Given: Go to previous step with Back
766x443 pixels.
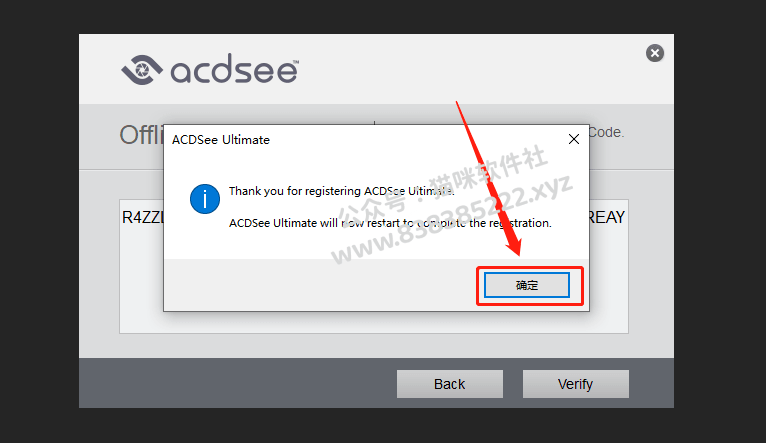Looking at the screenshot, I should click(449, 384).
